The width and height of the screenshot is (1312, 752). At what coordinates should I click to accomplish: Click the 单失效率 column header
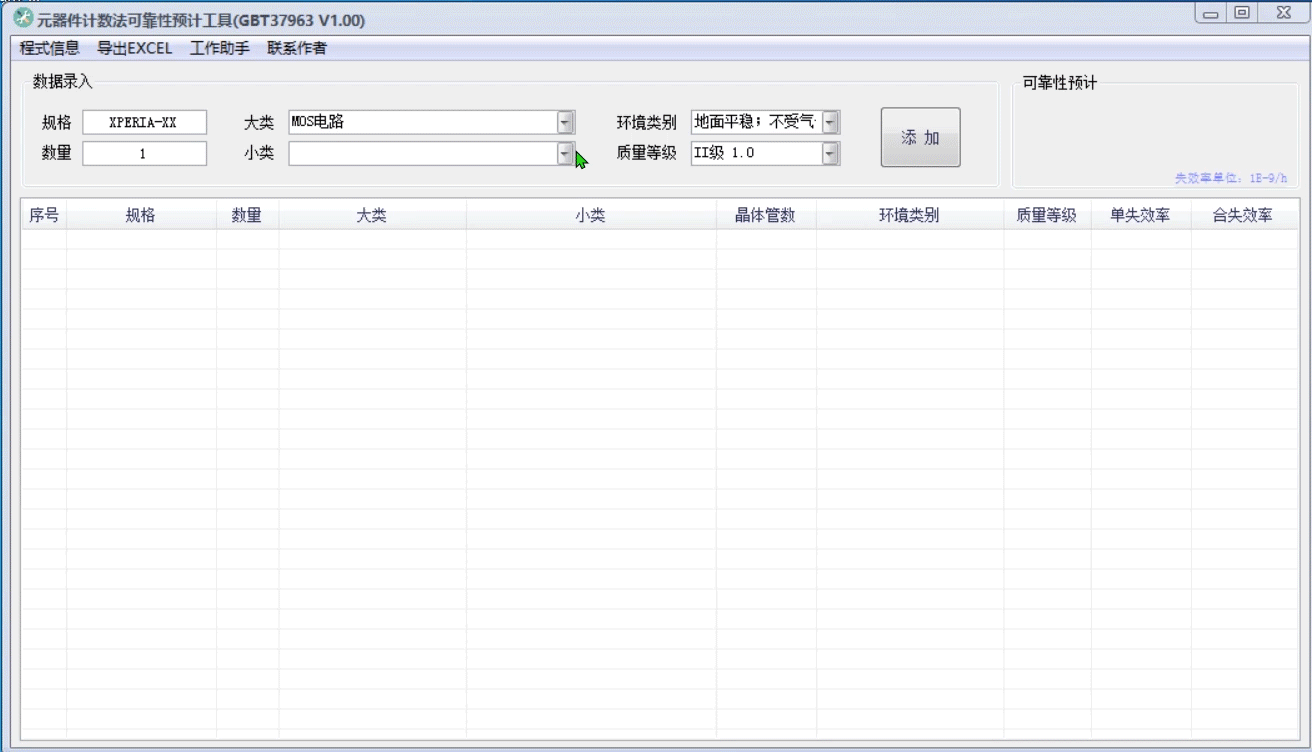click(x=1140, y=216)
